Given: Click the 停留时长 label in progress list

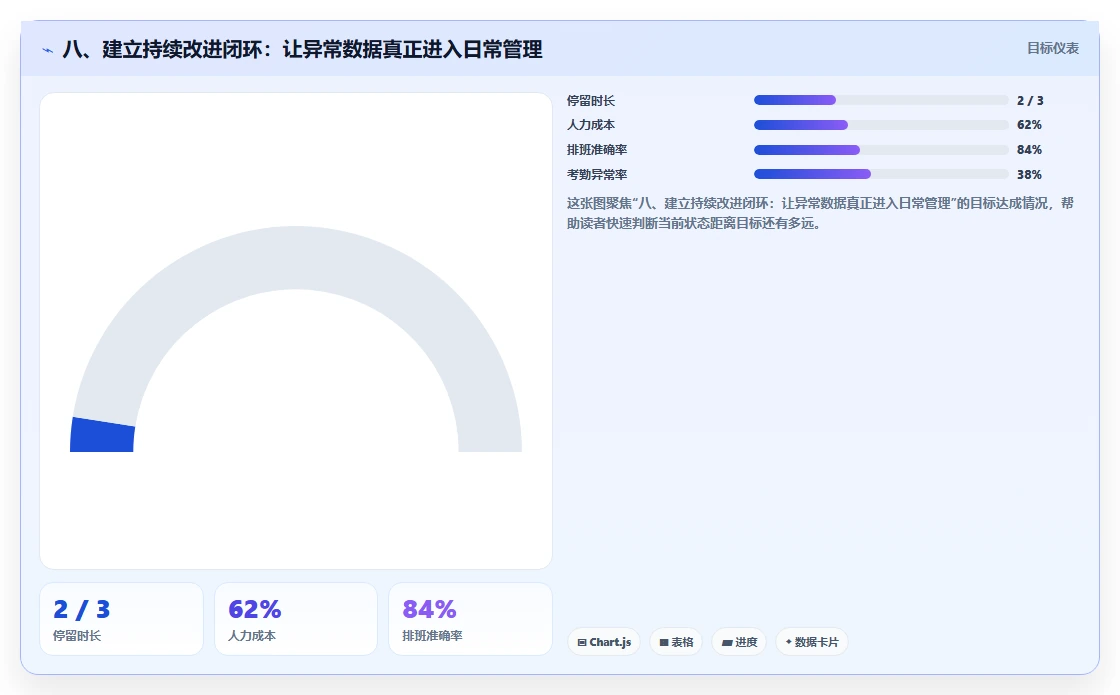Looking at the screenshot, I should (x=591, y=101).
